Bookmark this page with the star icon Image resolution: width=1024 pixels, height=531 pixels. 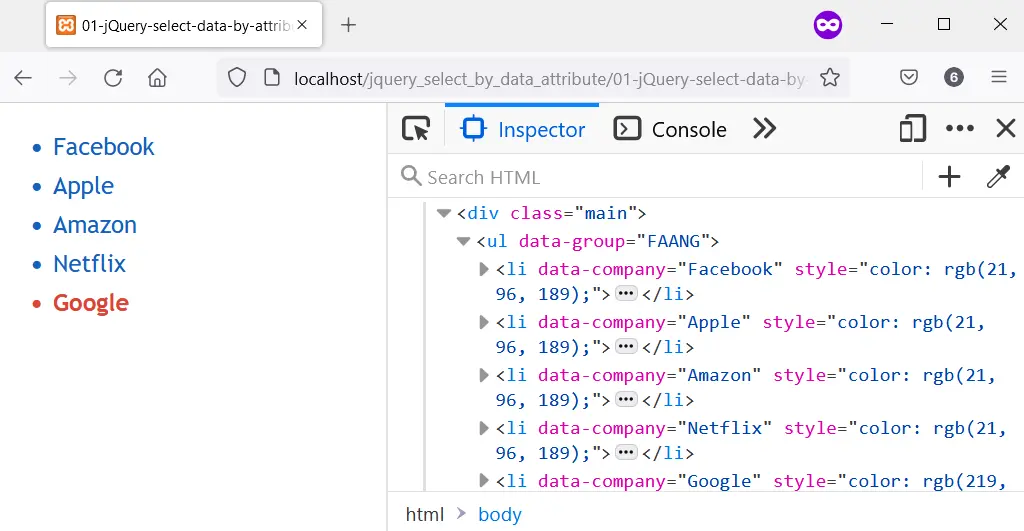pos(830,78)
